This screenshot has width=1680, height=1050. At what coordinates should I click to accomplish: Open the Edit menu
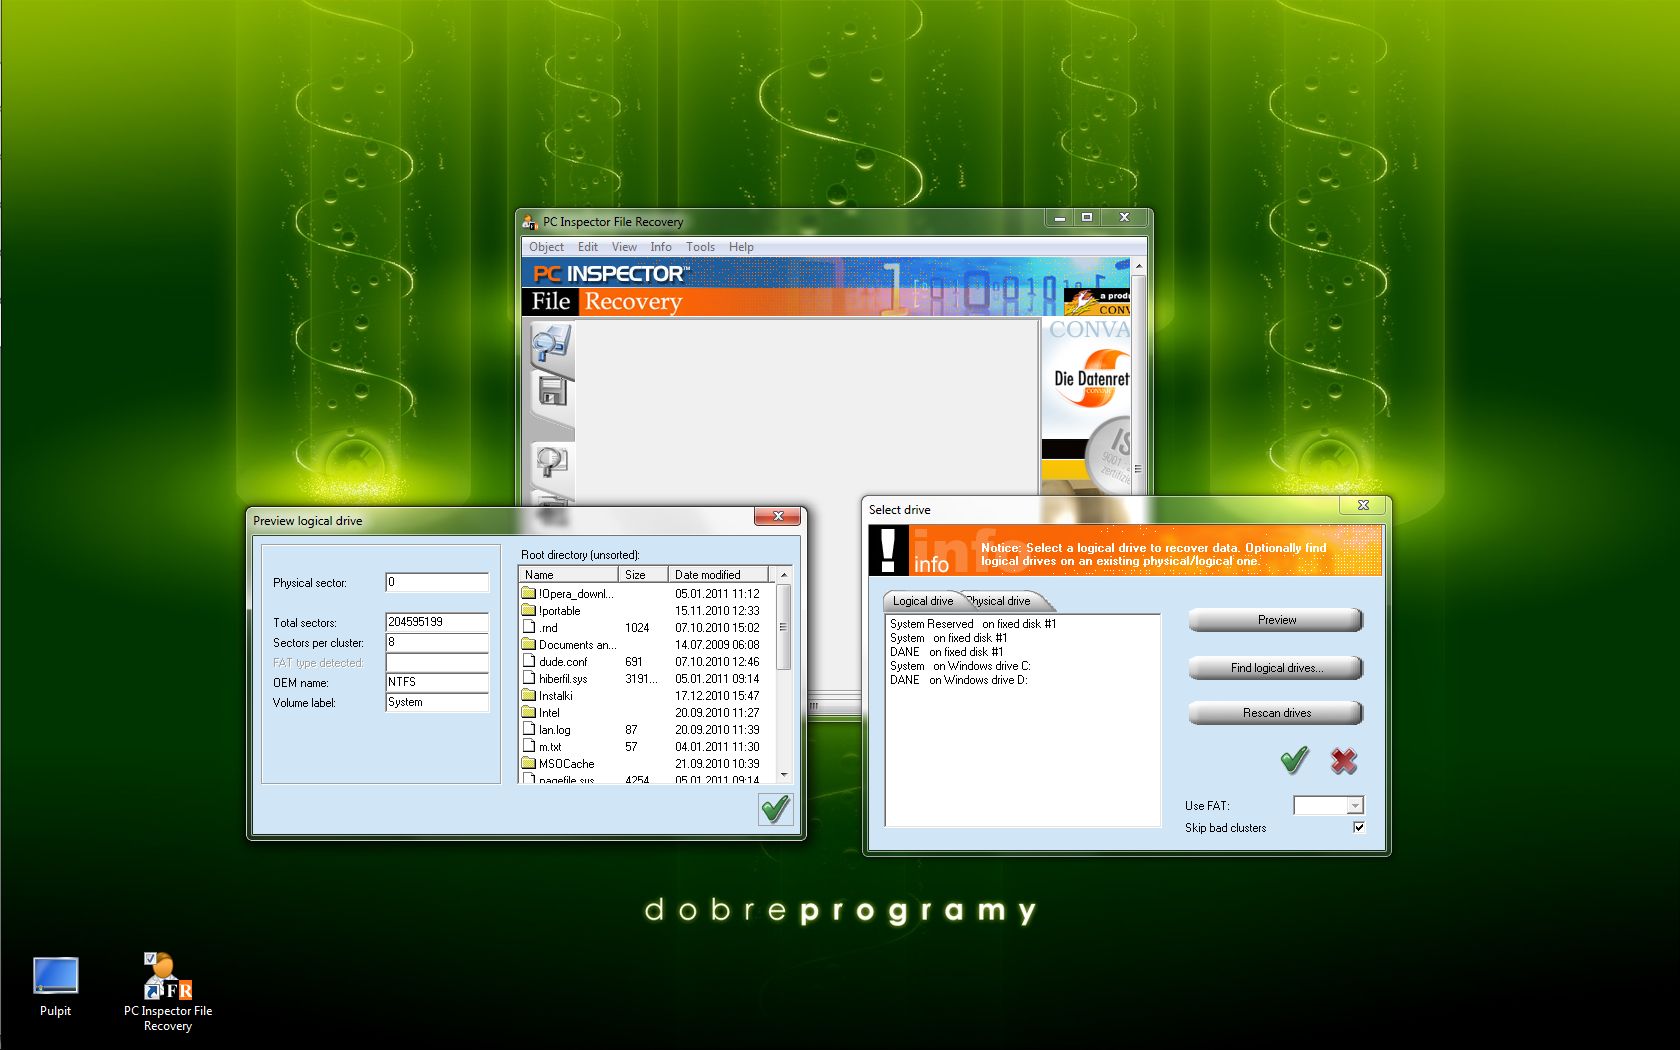[588, 247]
